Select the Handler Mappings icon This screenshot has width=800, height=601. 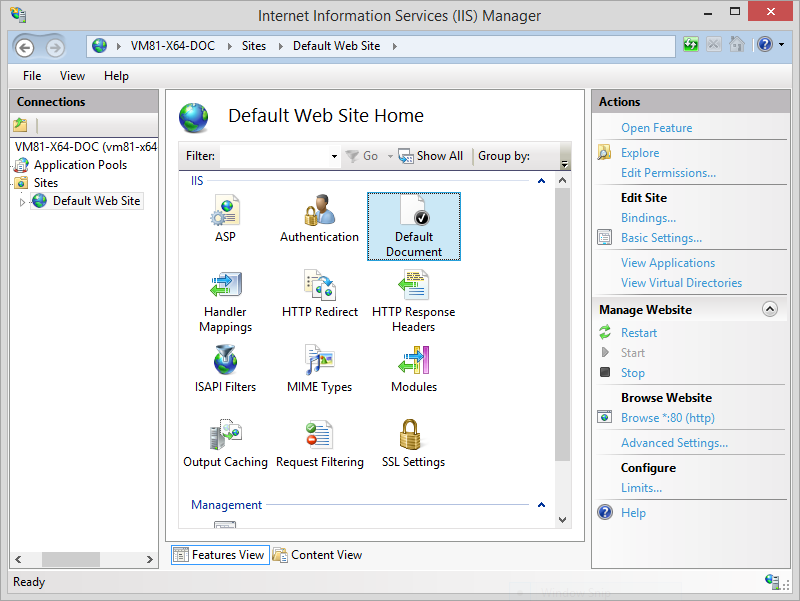click(x=225, y=287)
